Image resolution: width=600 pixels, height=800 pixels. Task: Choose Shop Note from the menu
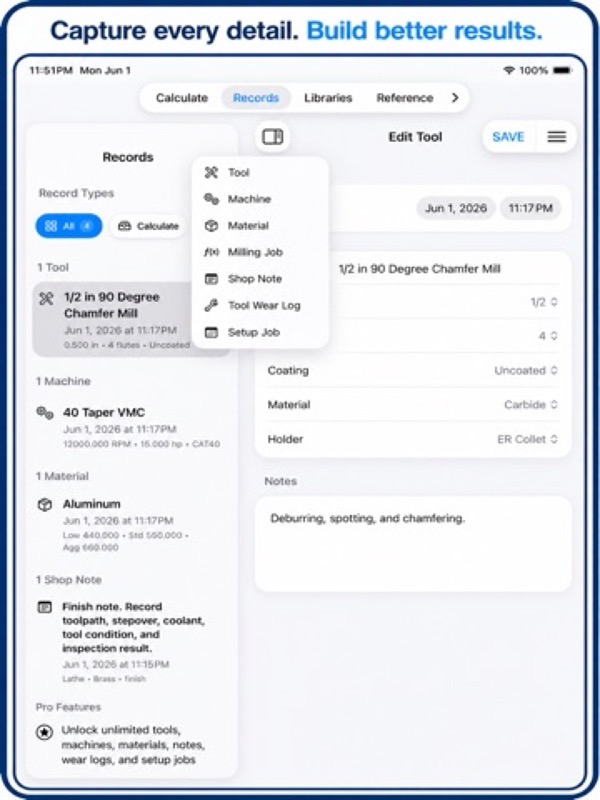[x=260, y=279]
